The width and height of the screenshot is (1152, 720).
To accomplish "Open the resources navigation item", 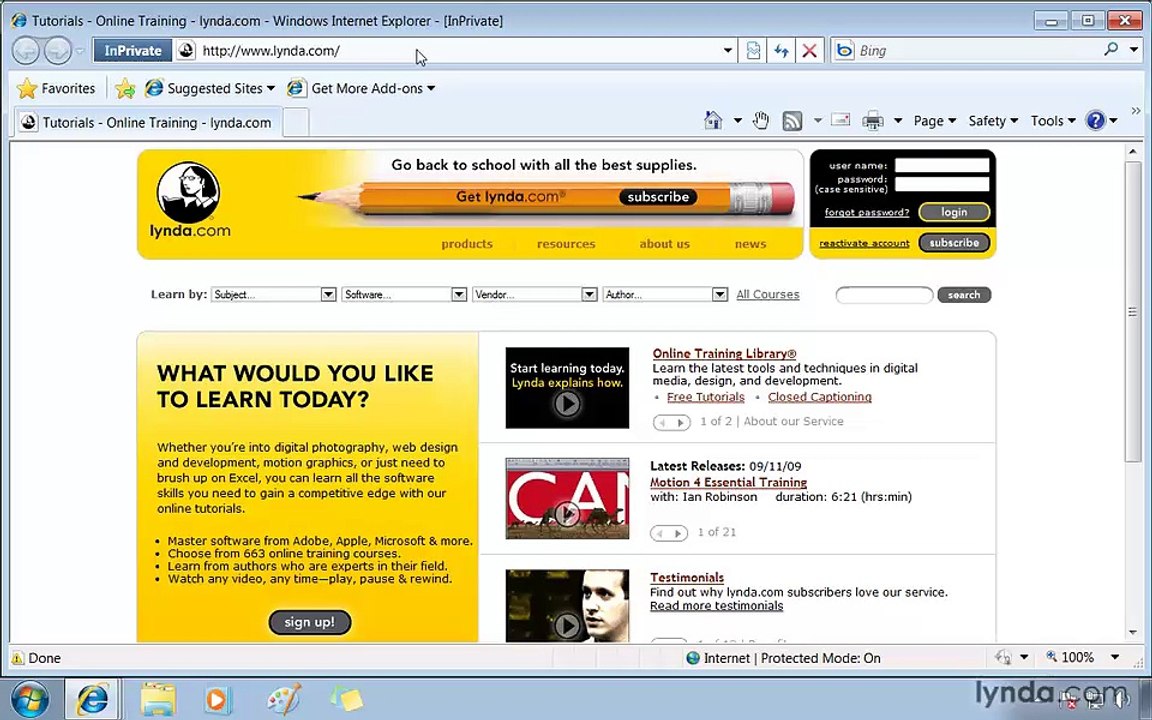I will 566,244.
